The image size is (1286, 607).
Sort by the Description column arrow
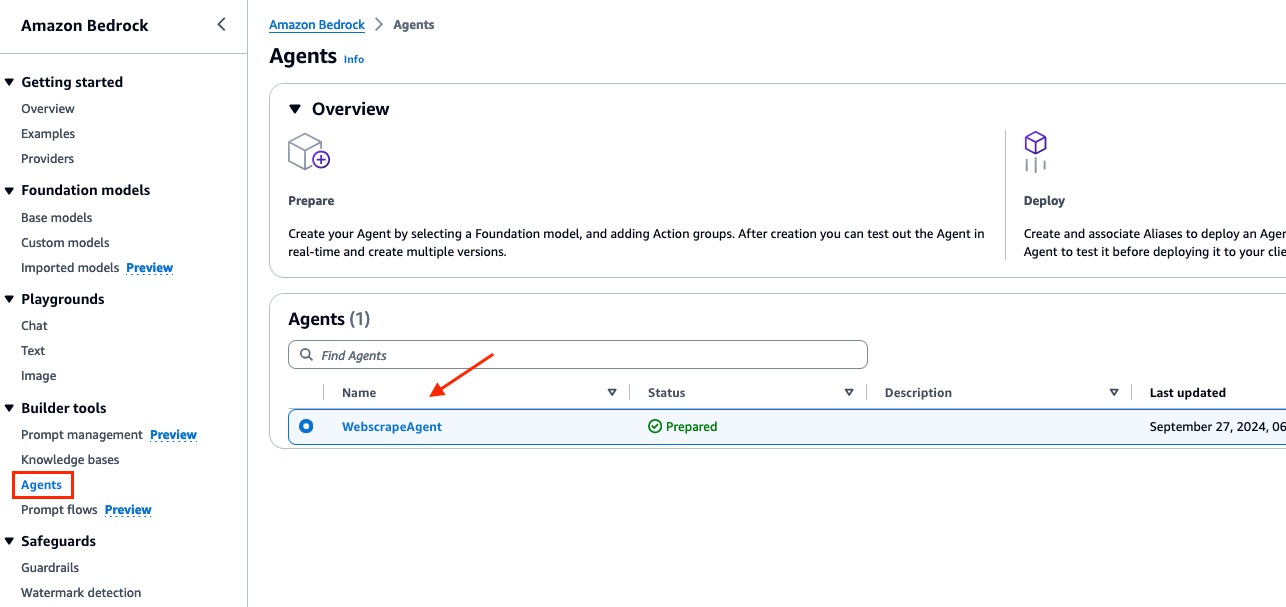1114,393
